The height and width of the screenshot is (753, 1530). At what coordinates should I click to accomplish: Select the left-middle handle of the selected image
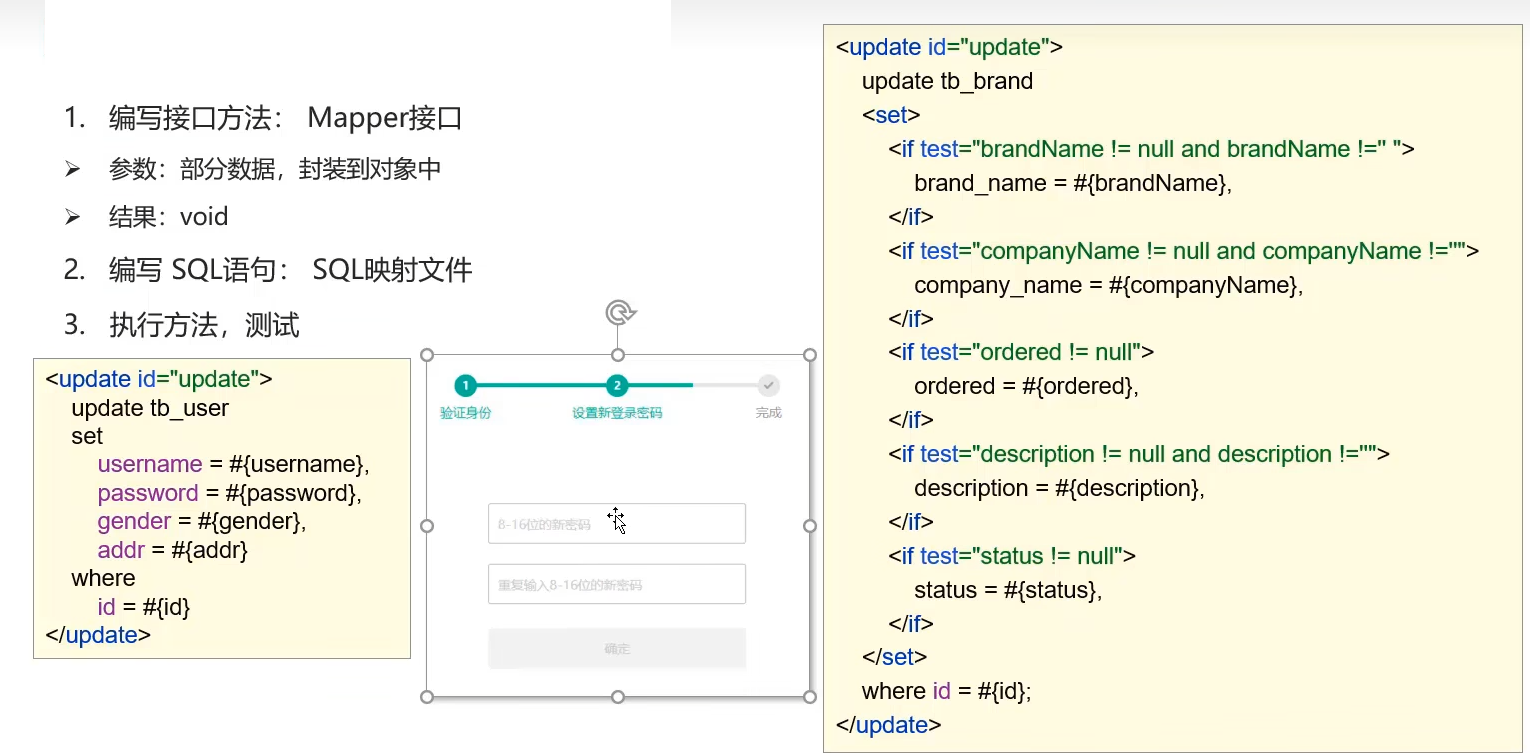(427, 525)
